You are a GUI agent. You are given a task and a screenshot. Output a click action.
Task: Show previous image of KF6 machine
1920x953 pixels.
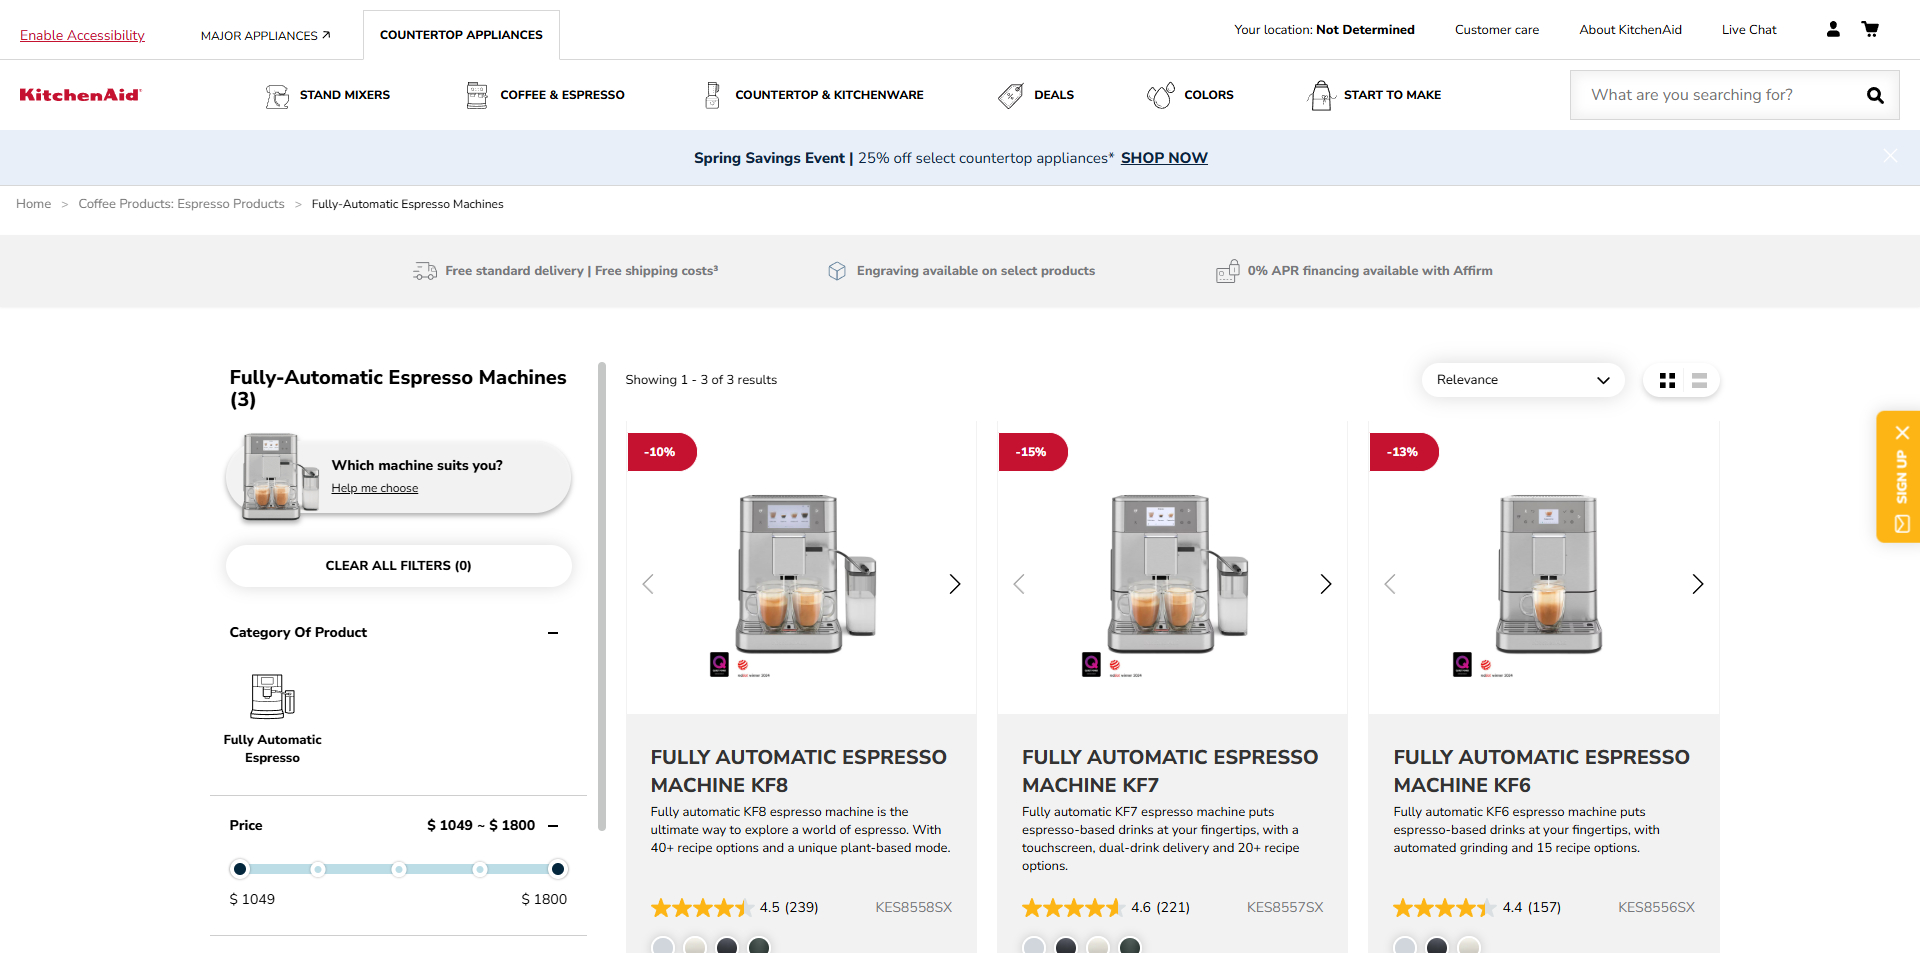tap(1390, 584)
